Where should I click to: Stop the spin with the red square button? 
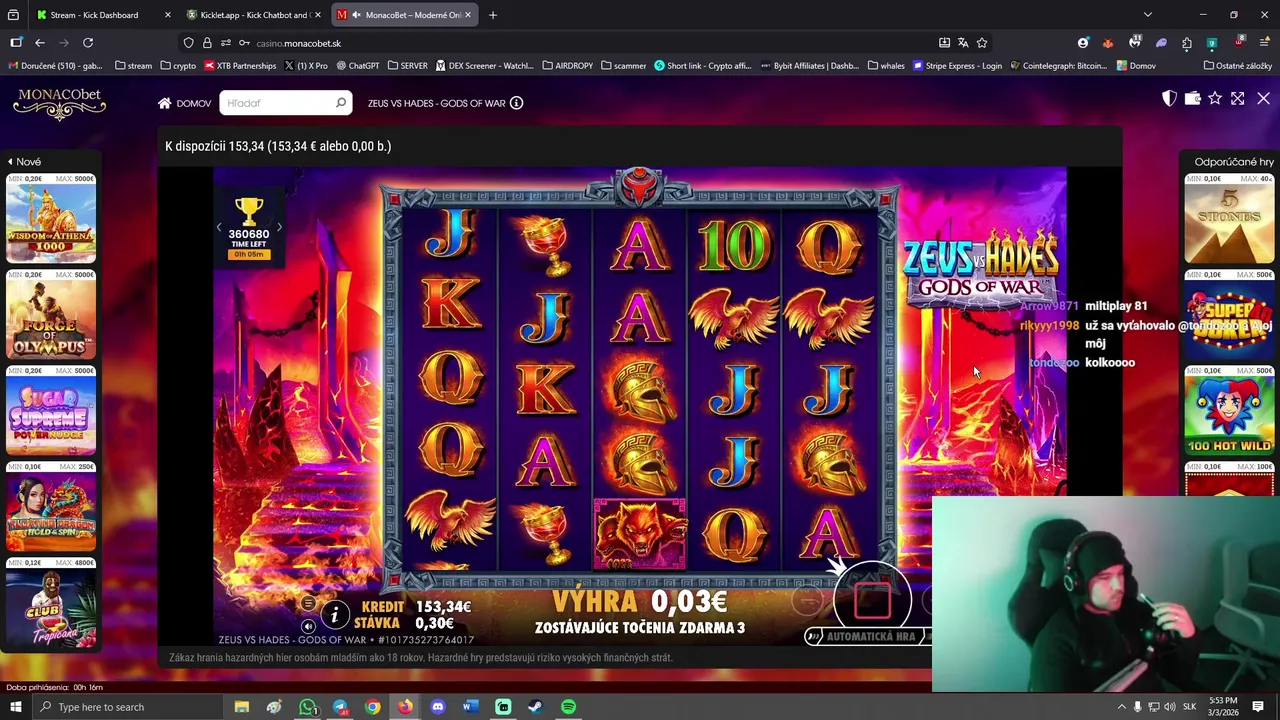(x=872, y=601)
